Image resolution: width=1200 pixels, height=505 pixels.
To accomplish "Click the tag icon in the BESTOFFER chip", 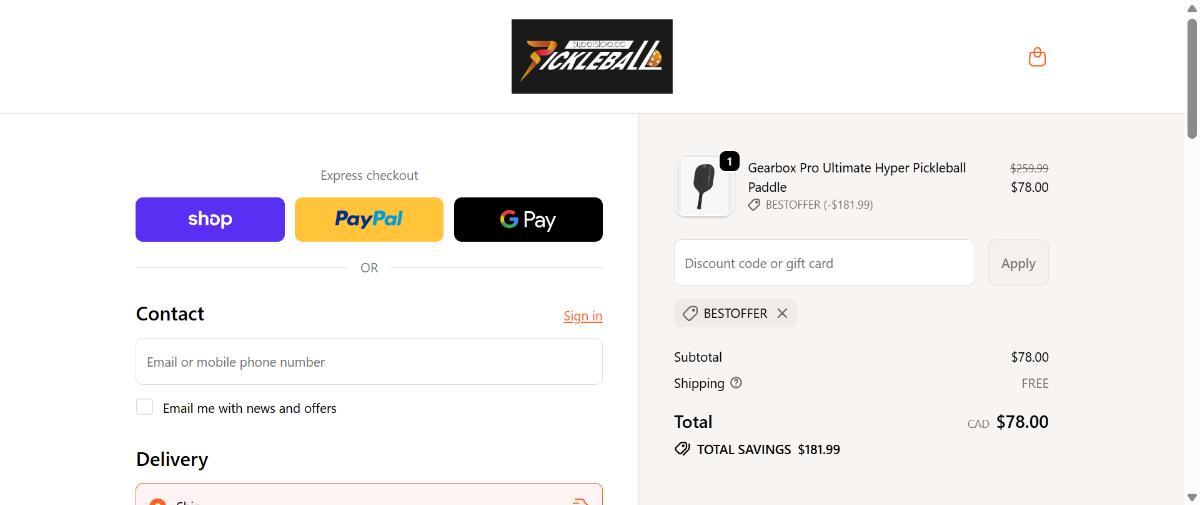I will click(690, 313).
